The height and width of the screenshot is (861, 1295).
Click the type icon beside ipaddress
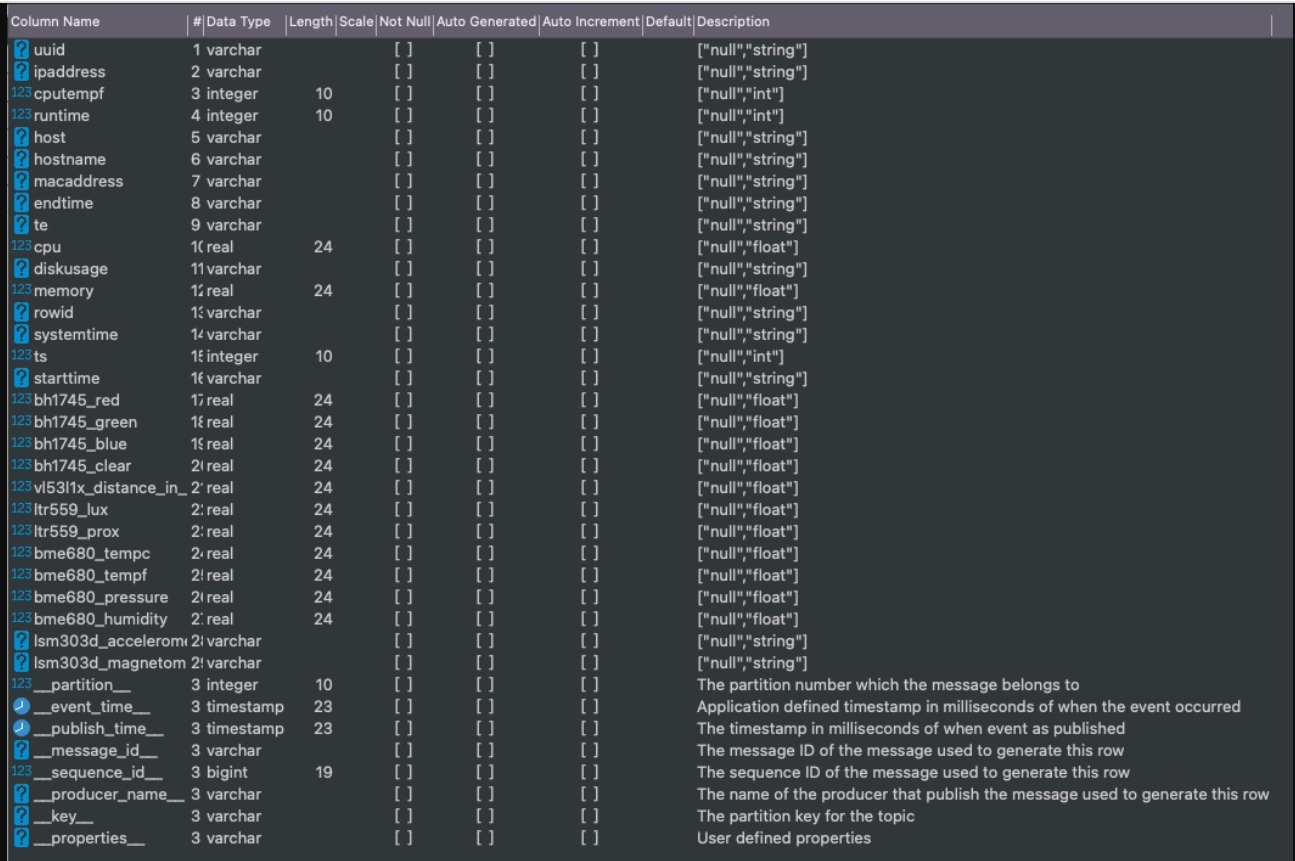click(22, 72)
